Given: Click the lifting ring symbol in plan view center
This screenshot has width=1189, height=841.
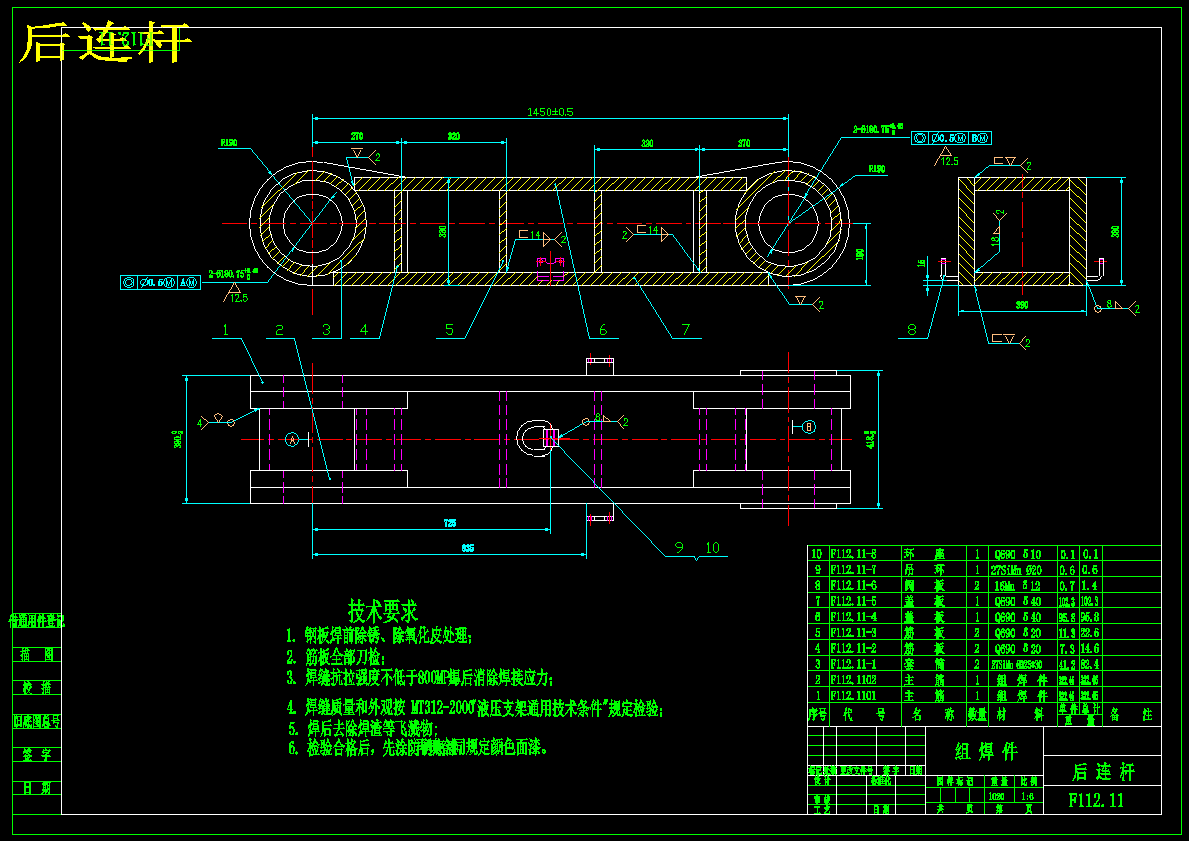Looking at the screenshot, I should (x=537, y=438).
